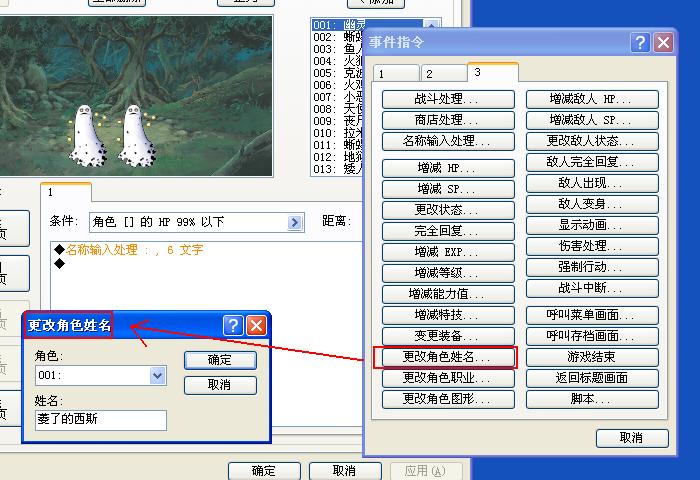
Task: Click 取消 at bottom of main window
Action: click(345, 471)
